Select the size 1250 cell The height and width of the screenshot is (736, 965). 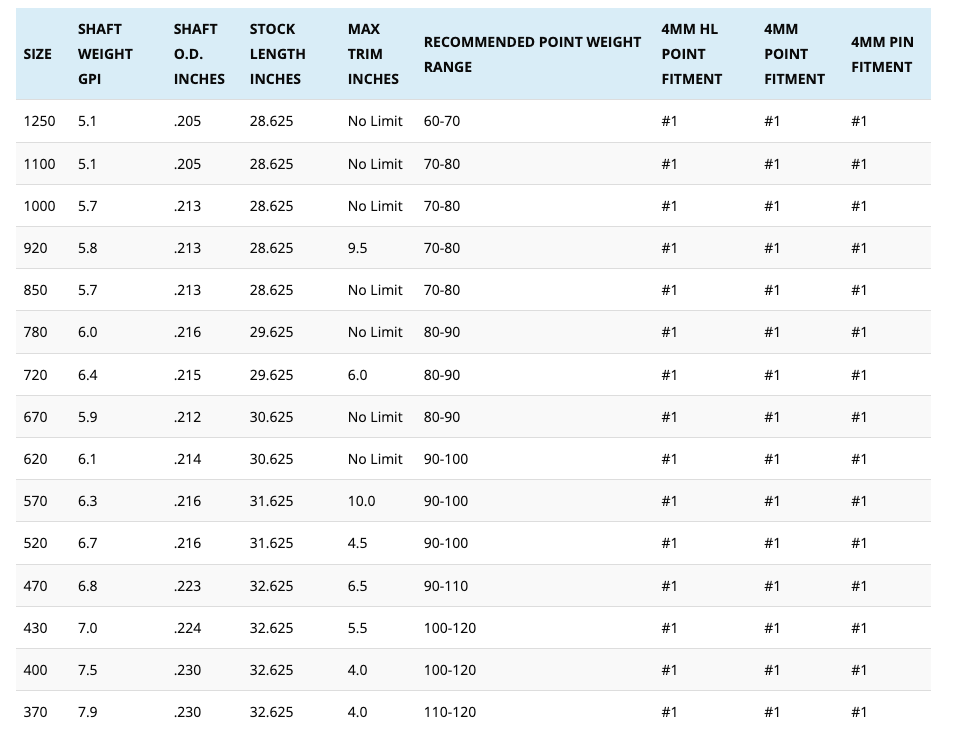click(40, 121)
